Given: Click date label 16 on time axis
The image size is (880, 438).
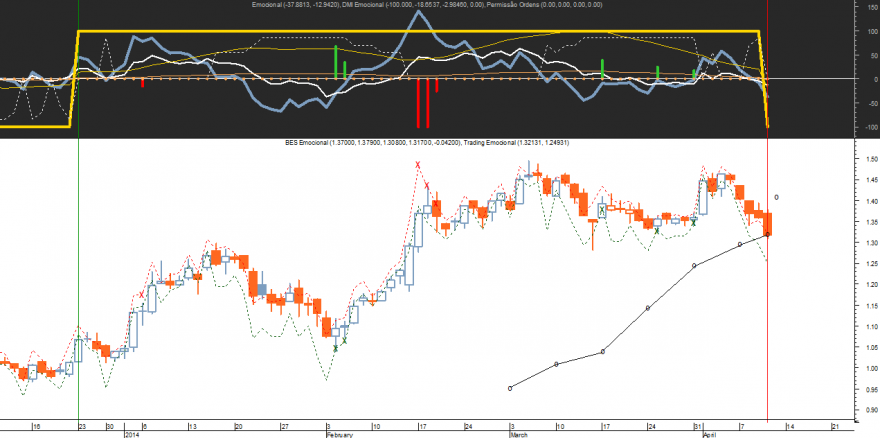Looking at the screenshot, I should [x=37, y=426].
